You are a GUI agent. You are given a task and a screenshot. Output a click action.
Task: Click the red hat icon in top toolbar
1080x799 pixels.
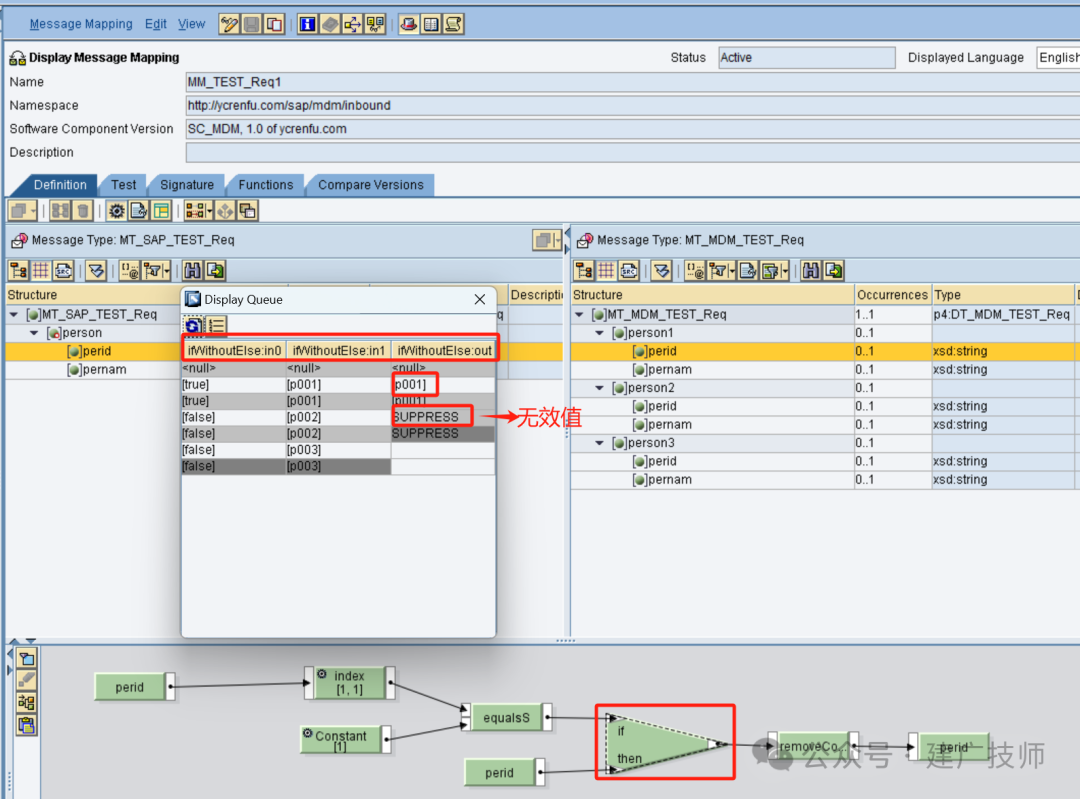coord(408,24)
